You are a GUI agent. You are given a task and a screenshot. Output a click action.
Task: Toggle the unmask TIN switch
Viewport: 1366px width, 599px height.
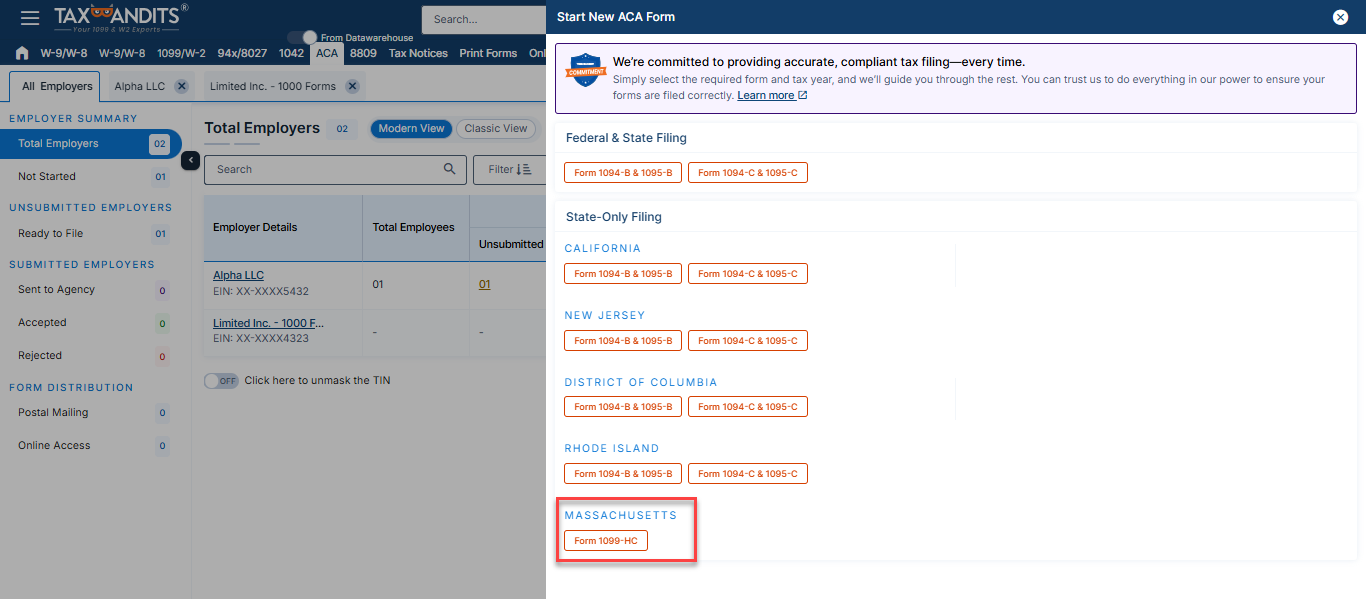pos(221,381)
